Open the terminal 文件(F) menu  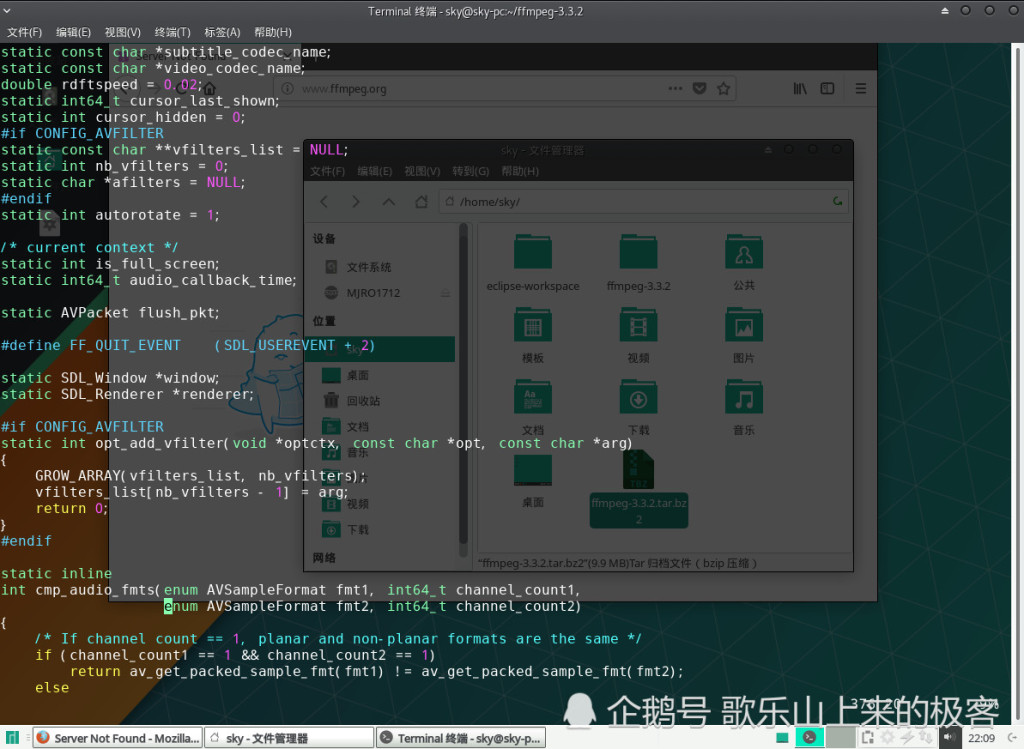coord(24,32)
